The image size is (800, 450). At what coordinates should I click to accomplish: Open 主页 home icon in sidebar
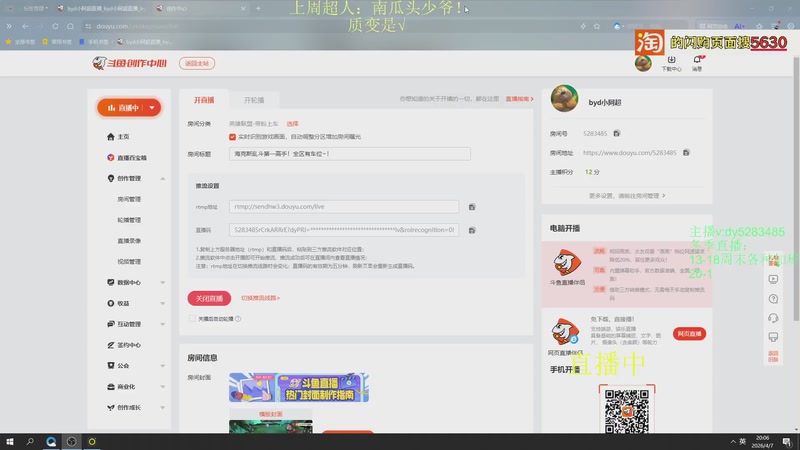111,137
